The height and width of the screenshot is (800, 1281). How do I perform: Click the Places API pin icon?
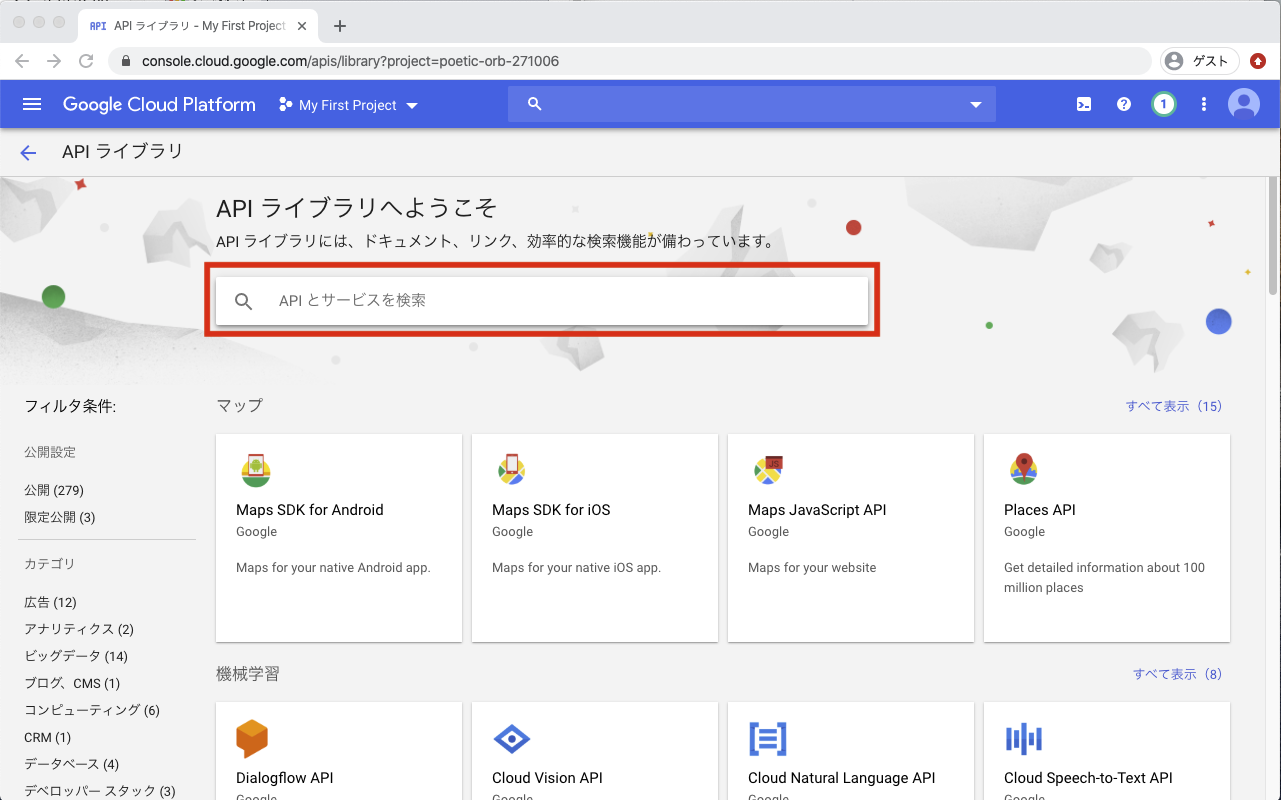coord(1024,469)
